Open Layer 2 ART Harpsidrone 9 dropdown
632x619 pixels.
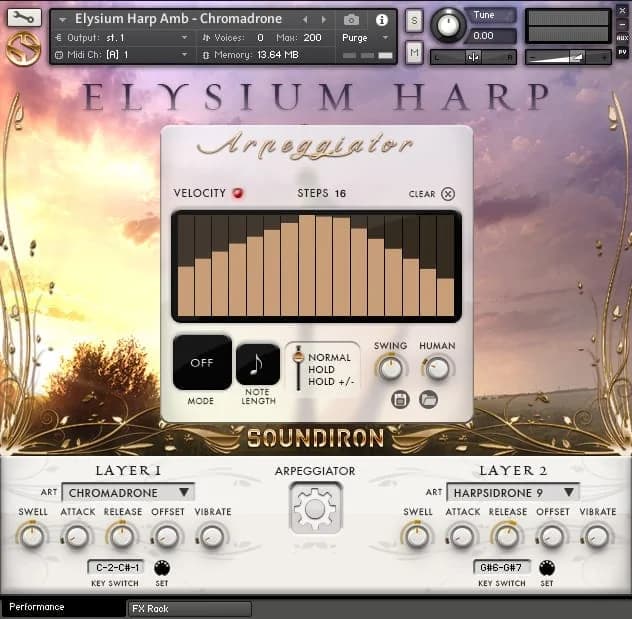coord(513,492)
